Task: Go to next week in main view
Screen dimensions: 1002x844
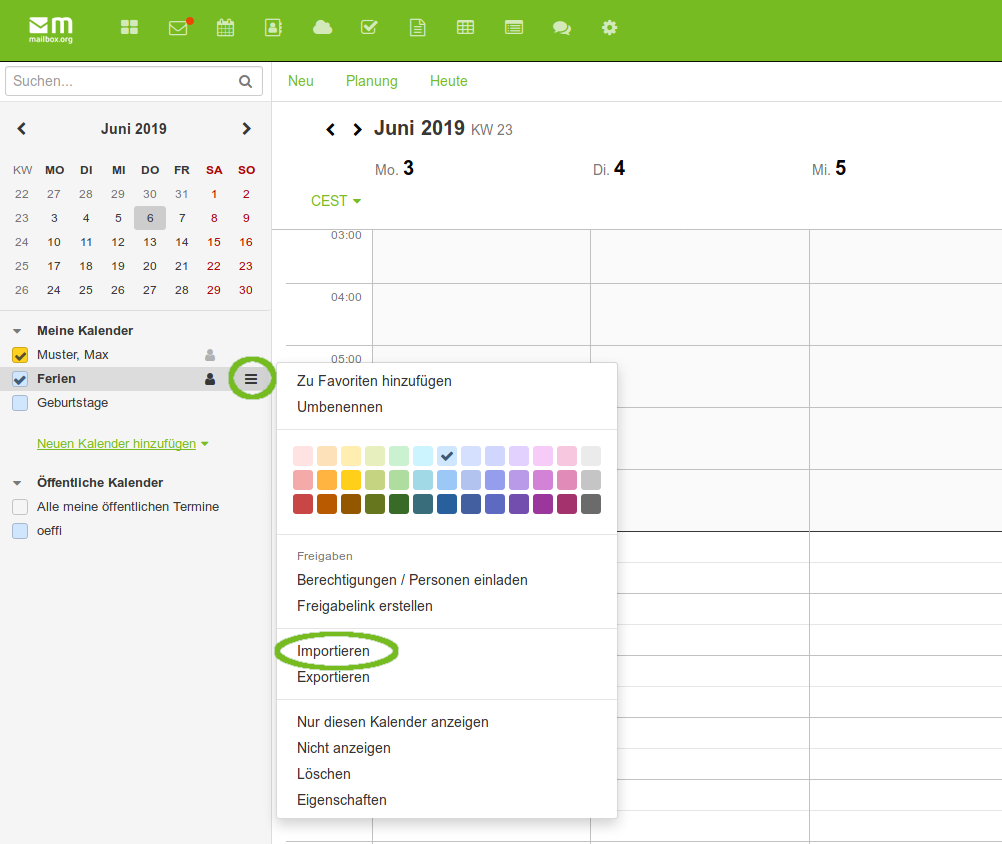Action: [357, 130]
